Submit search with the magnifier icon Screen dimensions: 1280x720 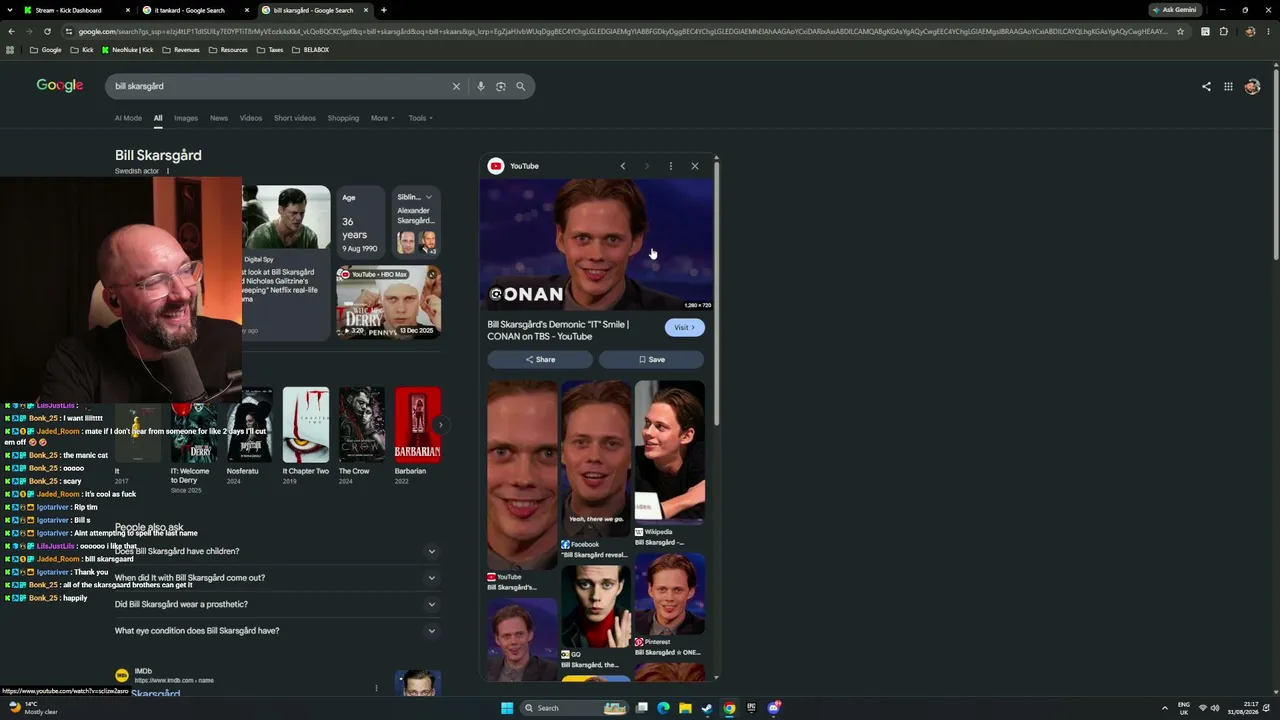point(520,86)
